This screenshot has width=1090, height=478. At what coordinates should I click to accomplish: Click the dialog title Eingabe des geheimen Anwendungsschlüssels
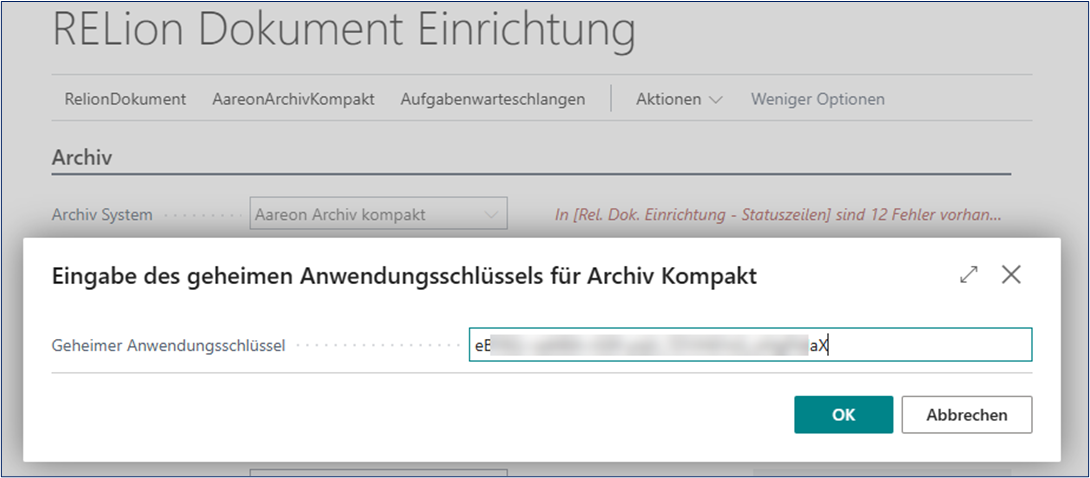(404, 277)
